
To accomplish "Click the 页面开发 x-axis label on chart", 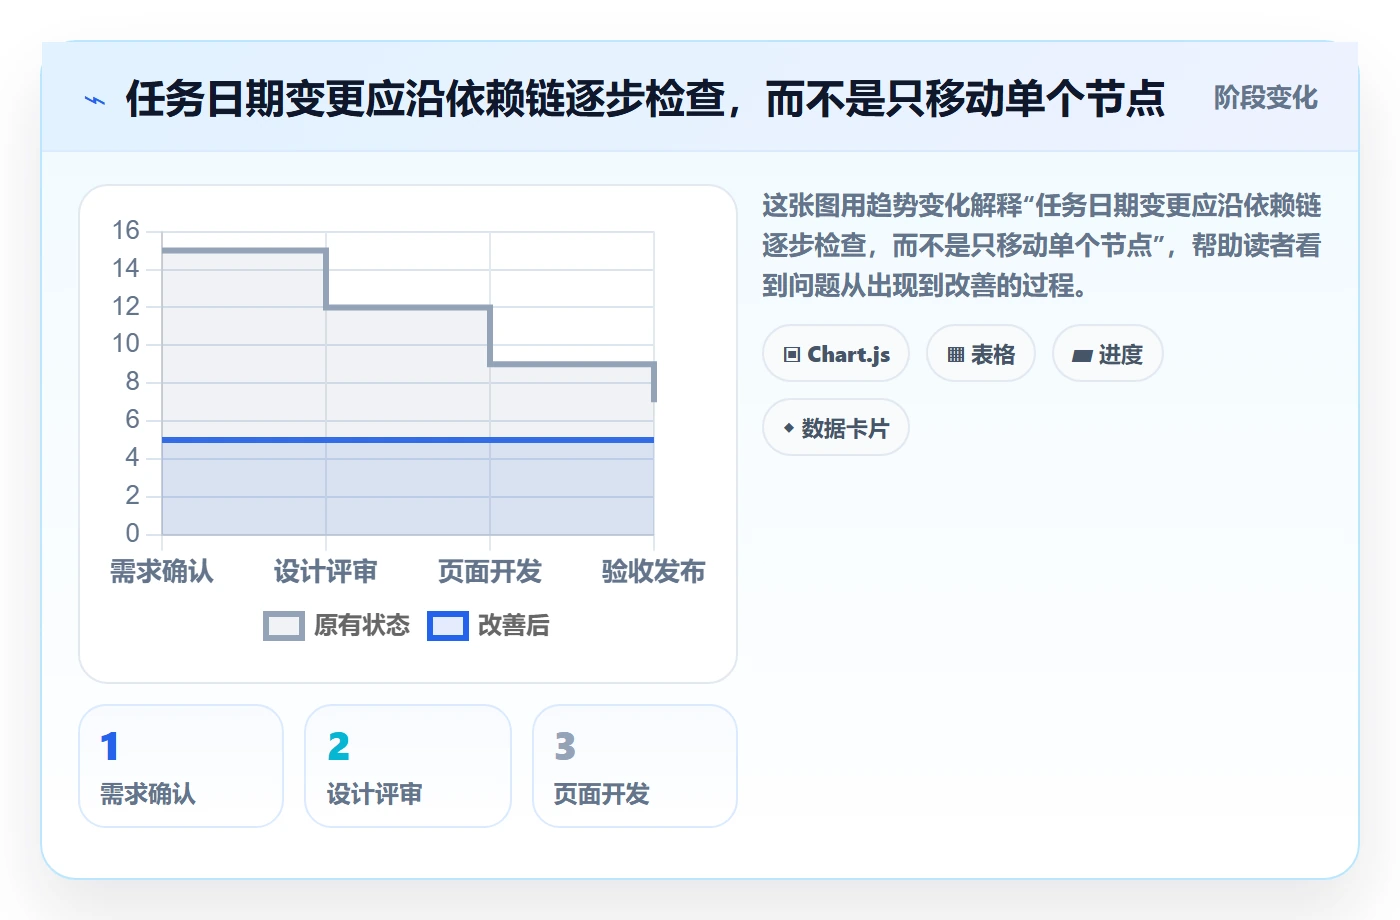I will (490, 572).
